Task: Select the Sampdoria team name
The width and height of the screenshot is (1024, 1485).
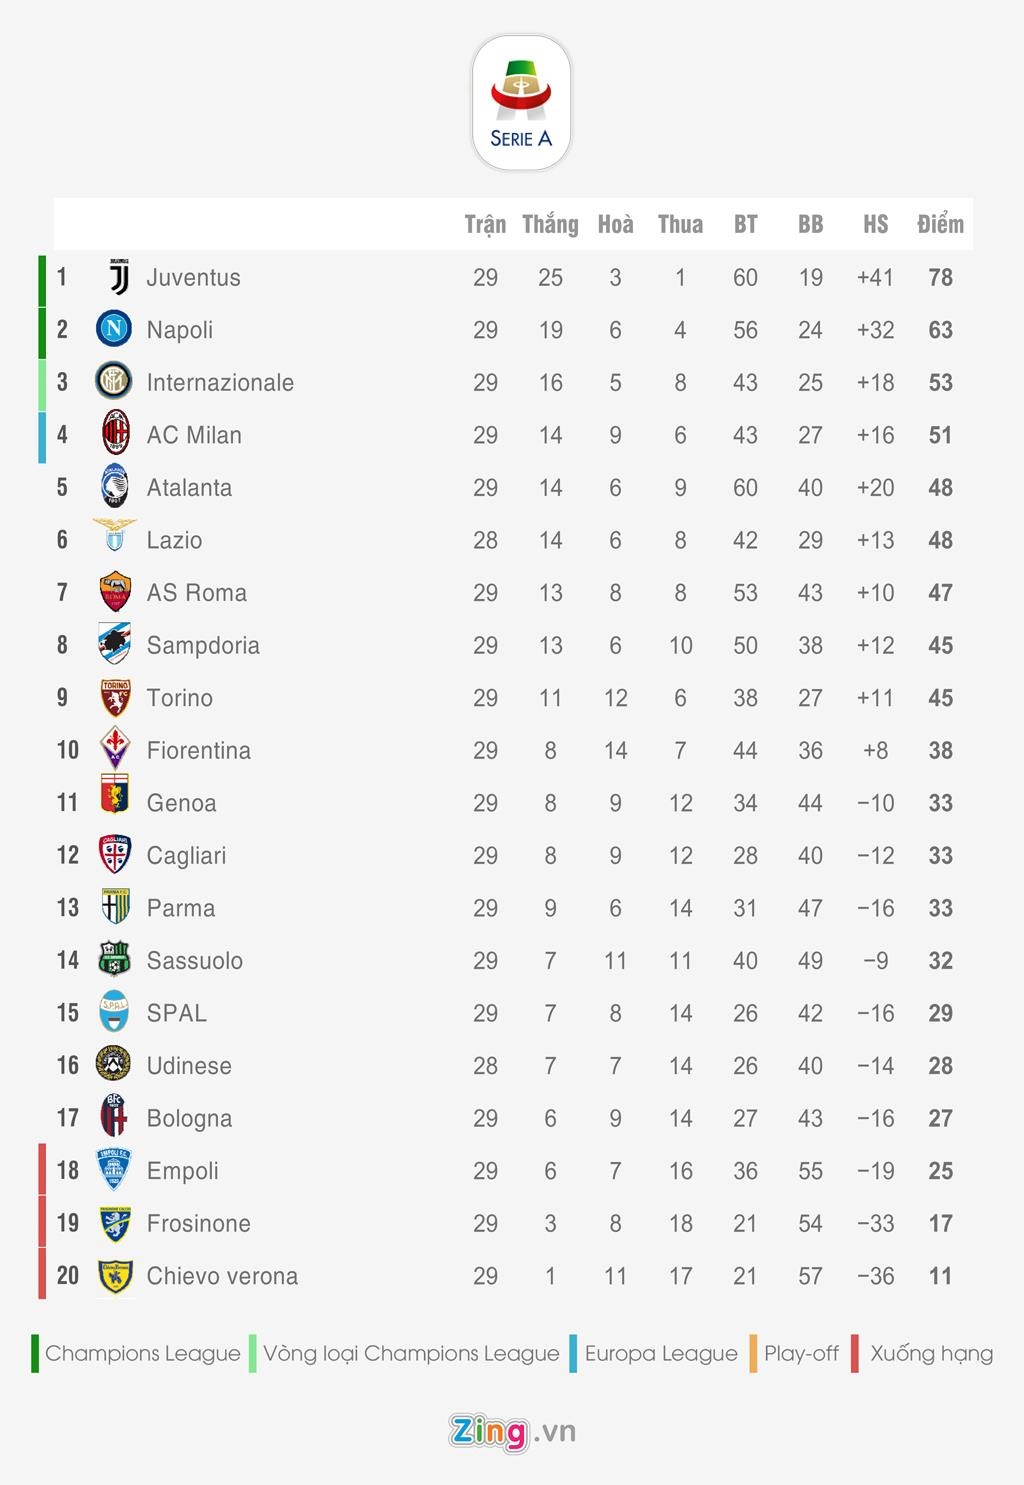Action: coord(203,646)
